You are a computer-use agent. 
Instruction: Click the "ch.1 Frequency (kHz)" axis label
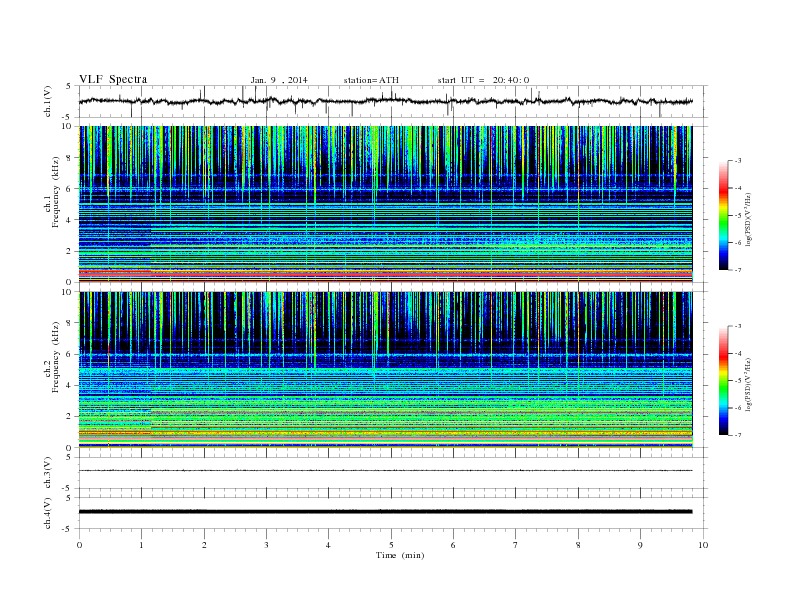(x=51, y=192)
